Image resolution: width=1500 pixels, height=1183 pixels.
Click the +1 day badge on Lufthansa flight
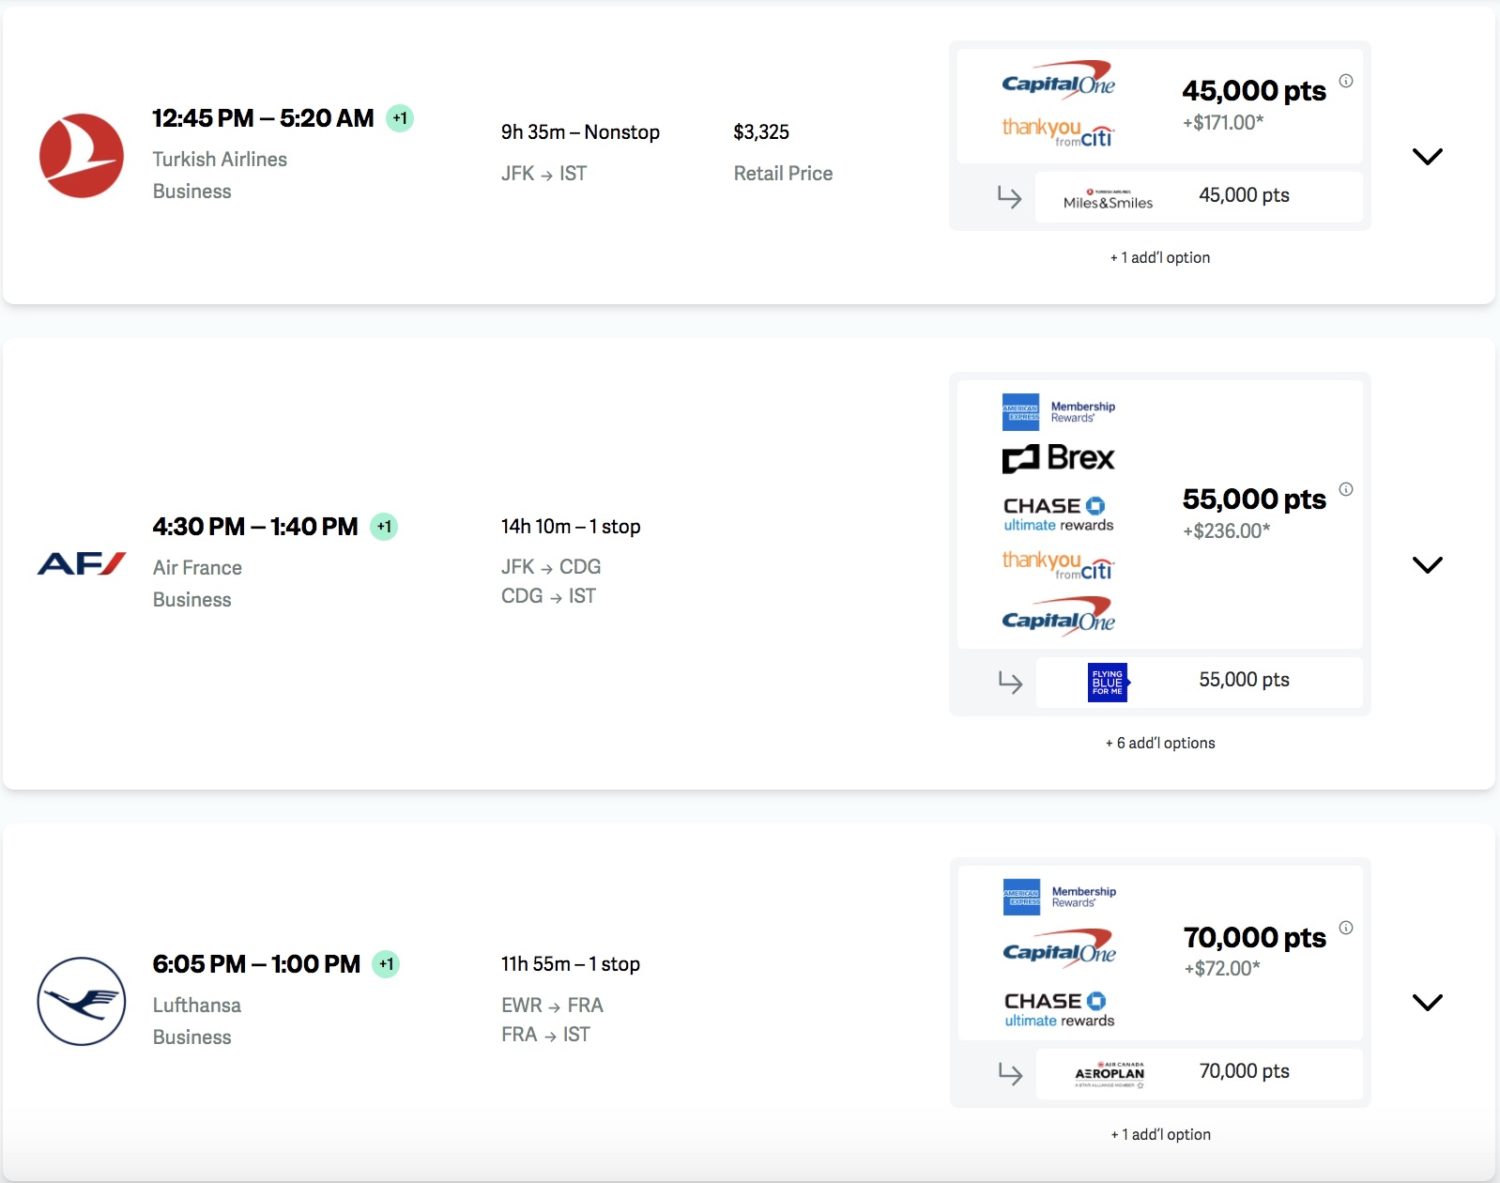click(385, 964)
